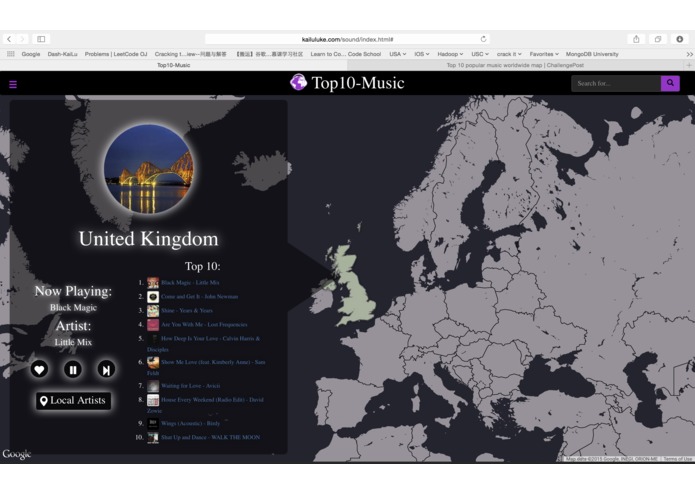Viewport: 695px width, 494px height.
Task: Open the top sites grid icon
Action: [x=11, y=54]
